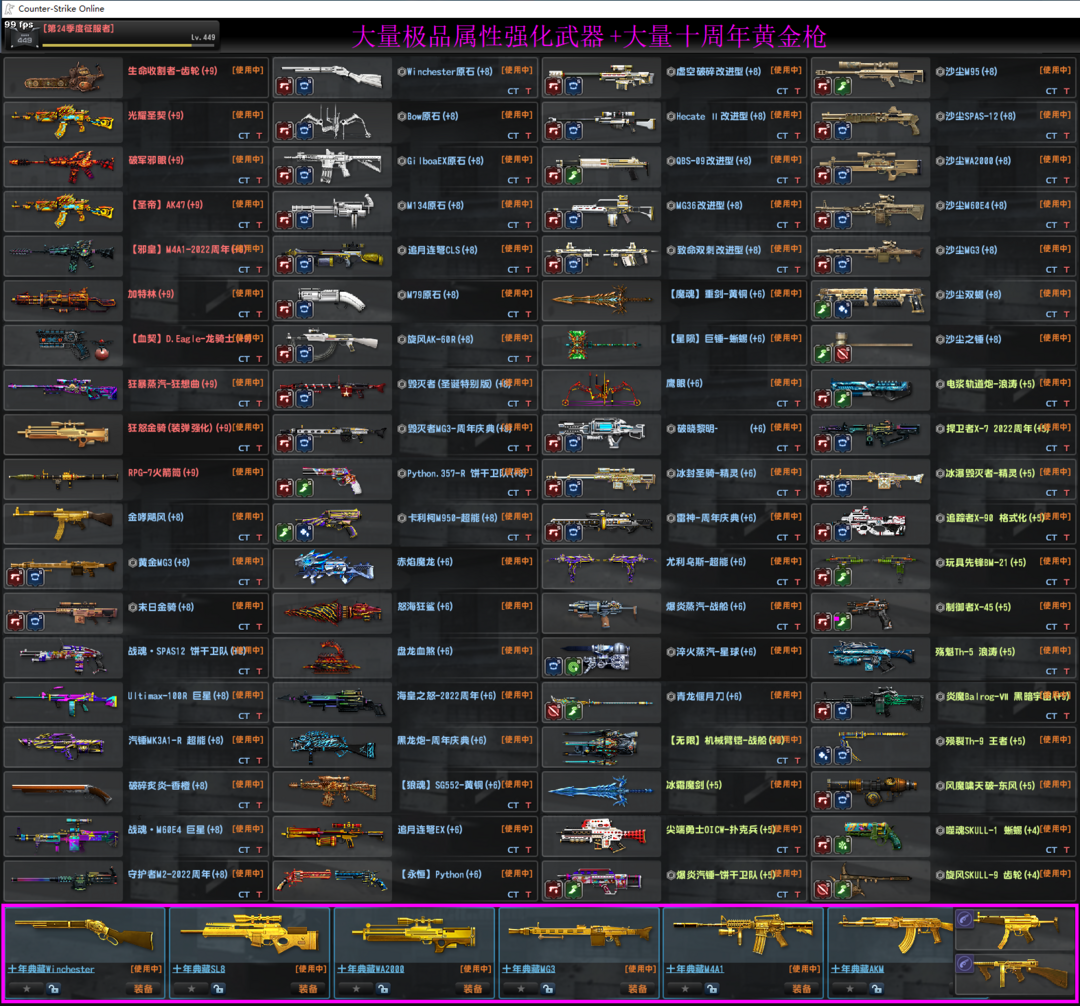1080x1006 pixels.
Task: Click 使用中 status on 生命收割者-齿轮
Action: coord(248,71)
